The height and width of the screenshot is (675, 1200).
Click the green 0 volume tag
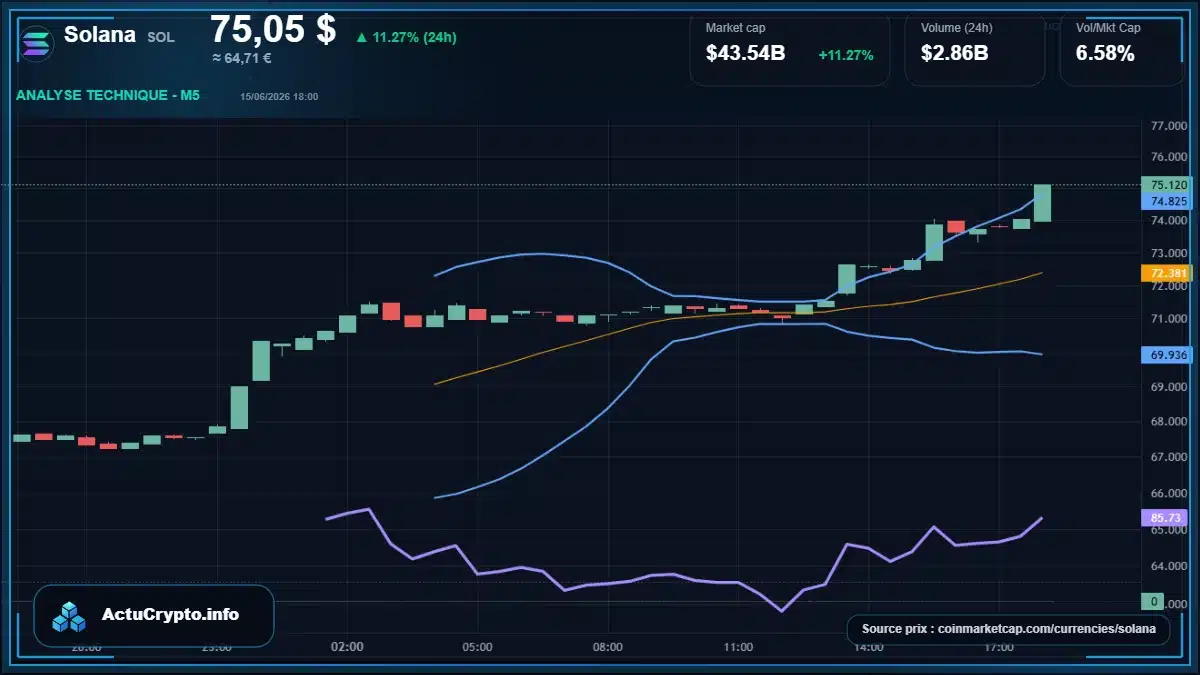pos(1153,601)
